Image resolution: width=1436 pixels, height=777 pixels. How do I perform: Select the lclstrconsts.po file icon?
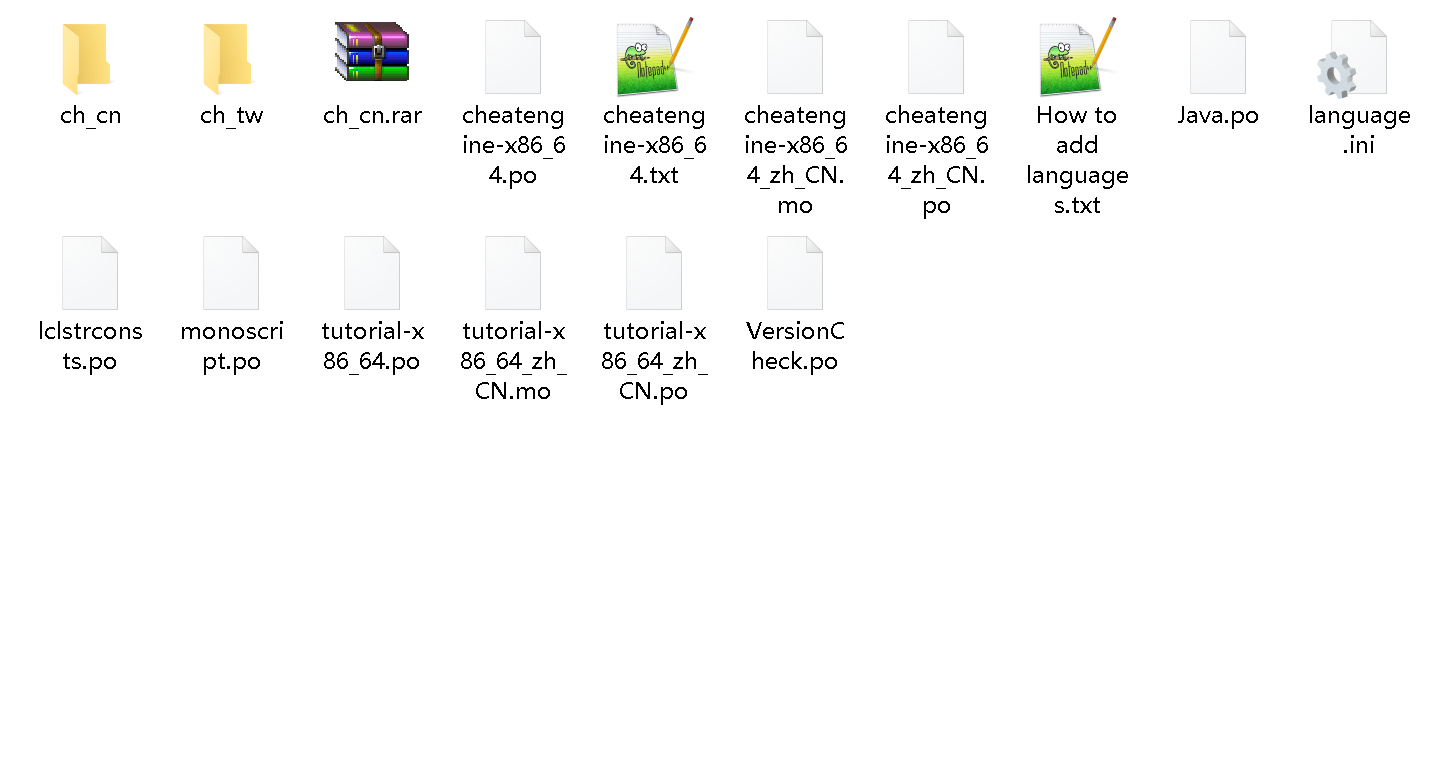[x=90, y=273]
